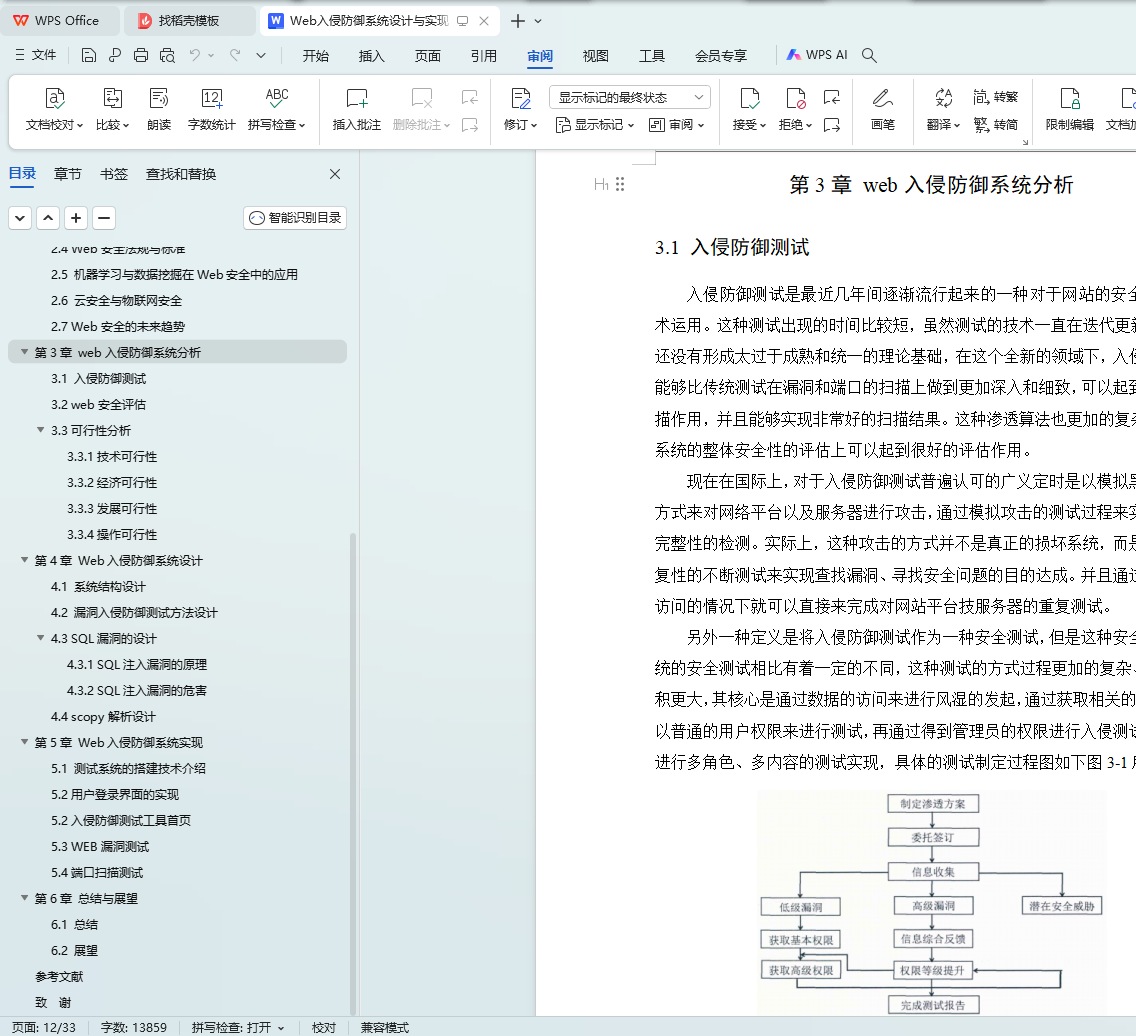The width and height of the screenshot is (1136, 1036).
Task: Collapse the 4.3 SQL漏洞的设计 node
Action: click(41, 638)
